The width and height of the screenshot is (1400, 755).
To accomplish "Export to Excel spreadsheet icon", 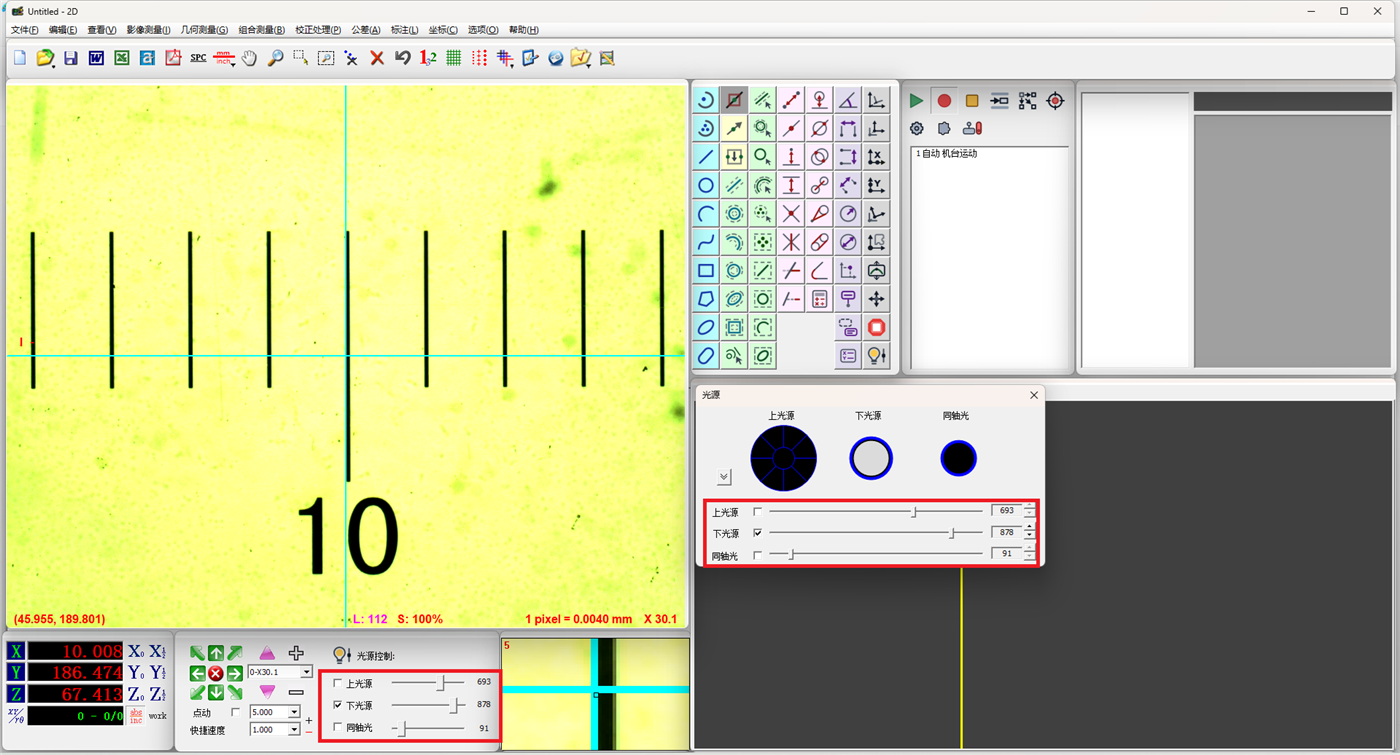I will [122, 58].
